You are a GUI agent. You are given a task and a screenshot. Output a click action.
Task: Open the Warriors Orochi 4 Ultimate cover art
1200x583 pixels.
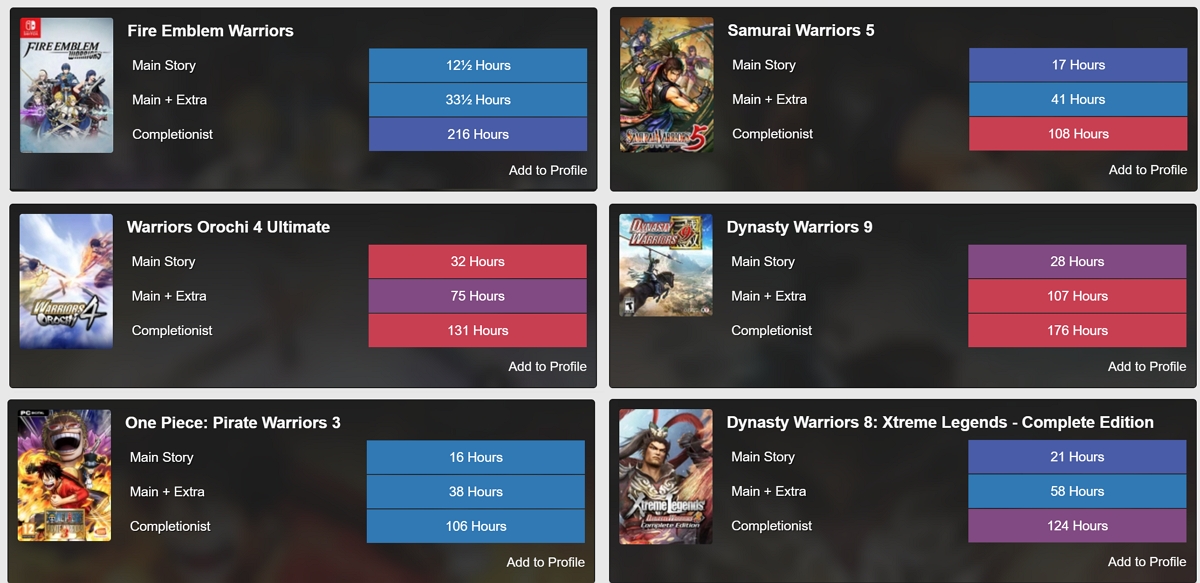point(66,281)
